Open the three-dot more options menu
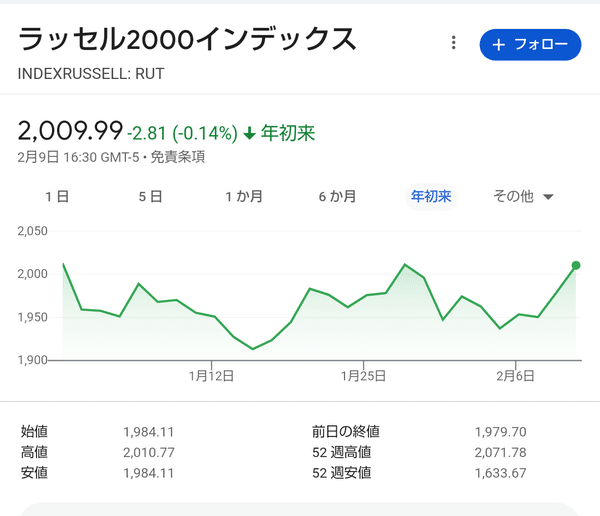The height and width of the screenshot is (516, 600). tap(453, 42)
